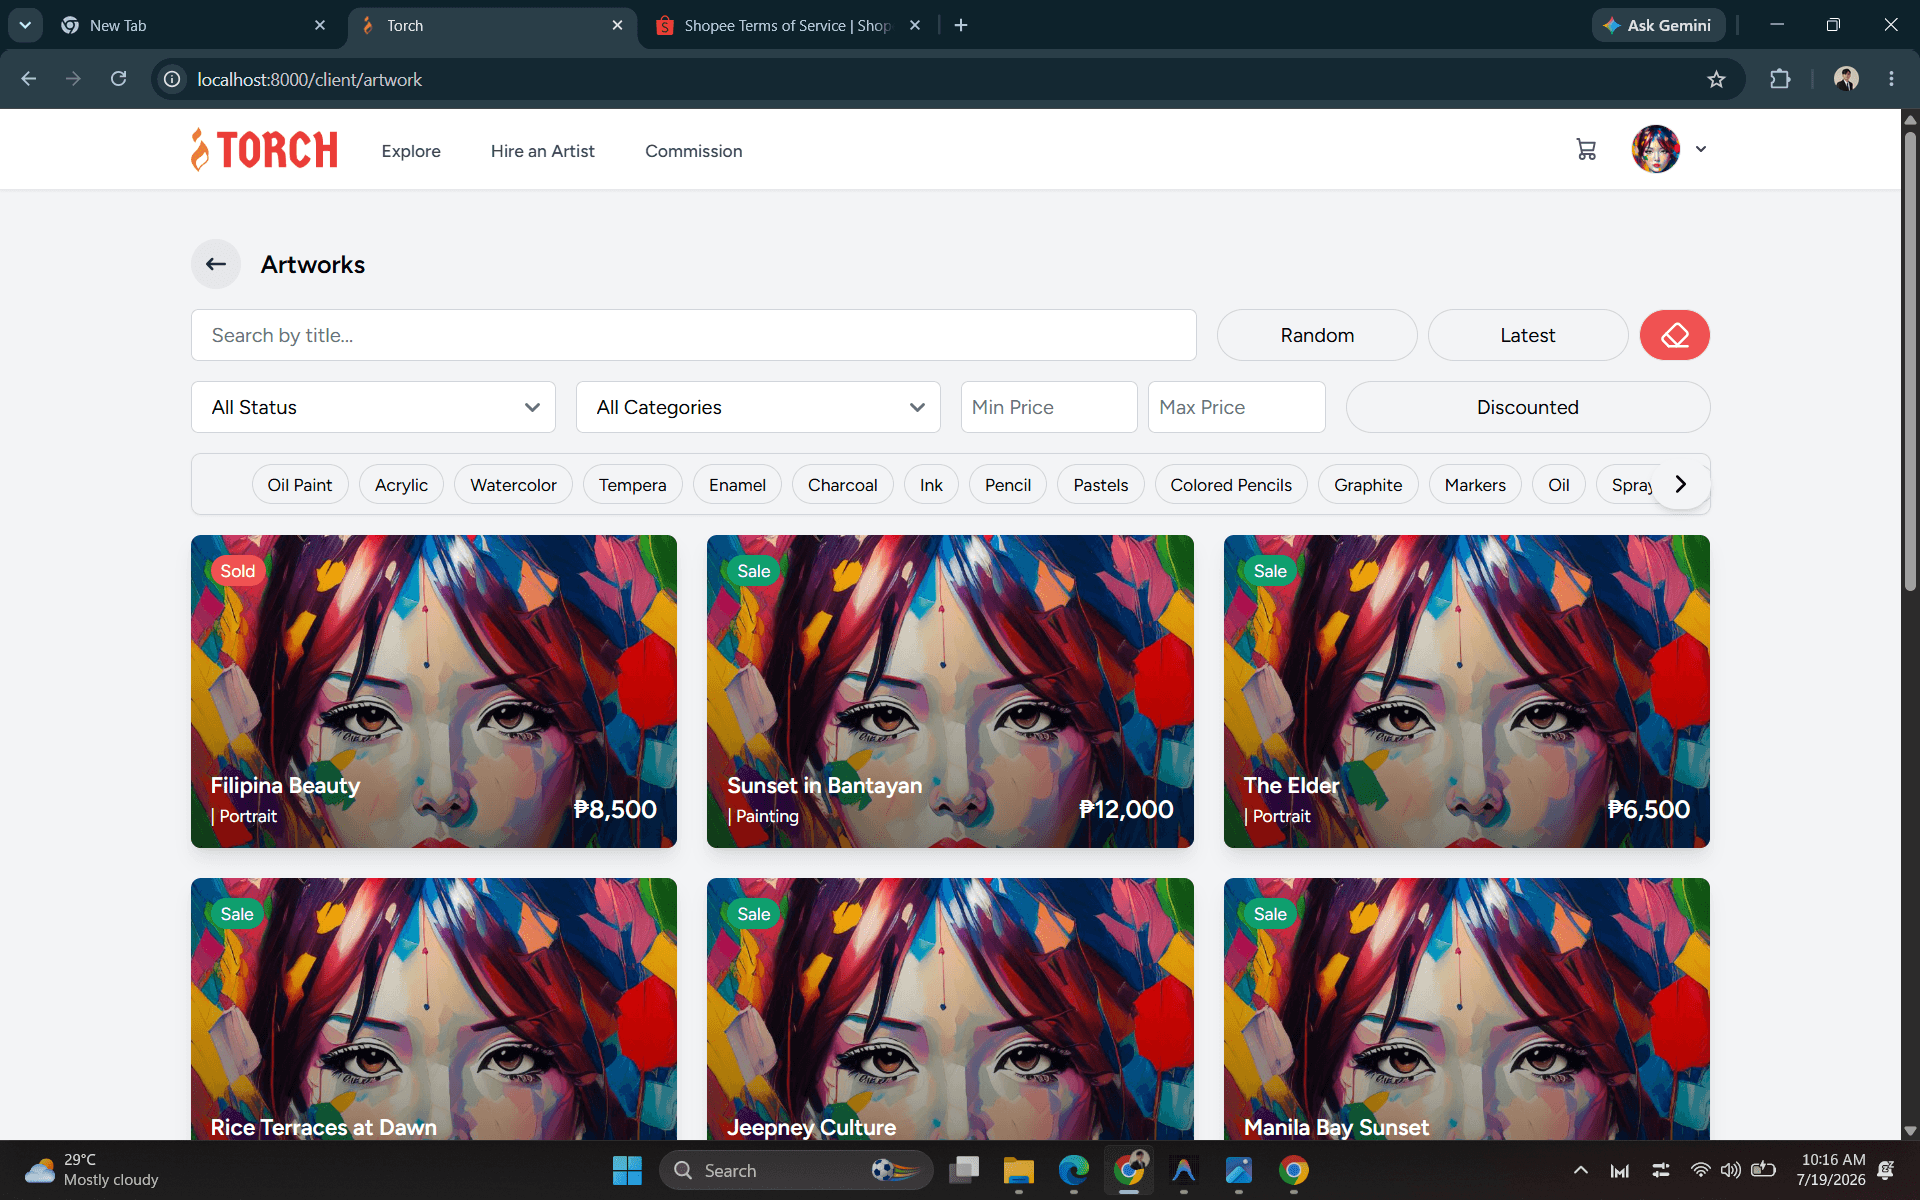Open File Explorer from the taskbar
Screen dimensions: 1920x1200
[x=1018, y=1170]
